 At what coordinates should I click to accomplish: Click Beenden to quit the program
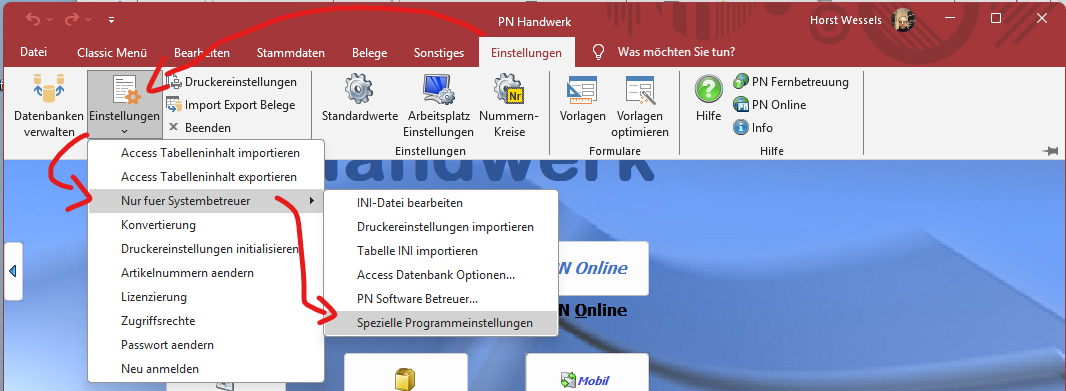pyautogui.click(x=200, y=128)
